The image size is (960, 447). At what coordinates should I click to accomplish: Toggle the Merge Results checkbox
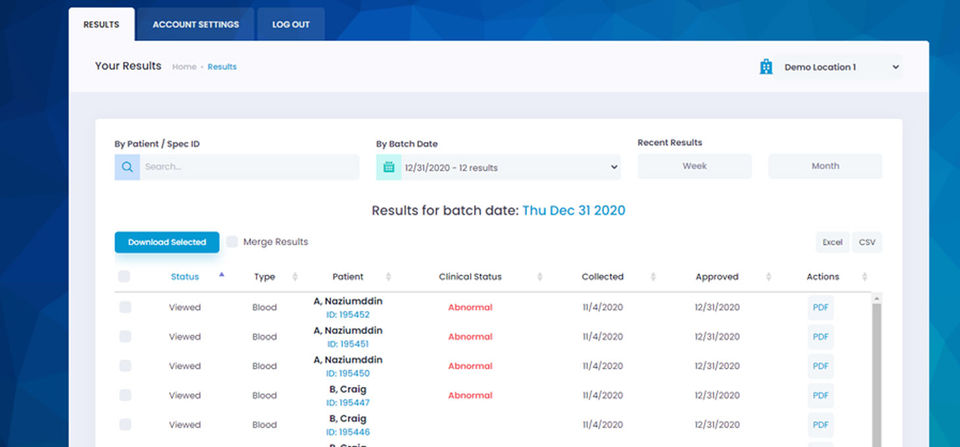pos(232,242)
